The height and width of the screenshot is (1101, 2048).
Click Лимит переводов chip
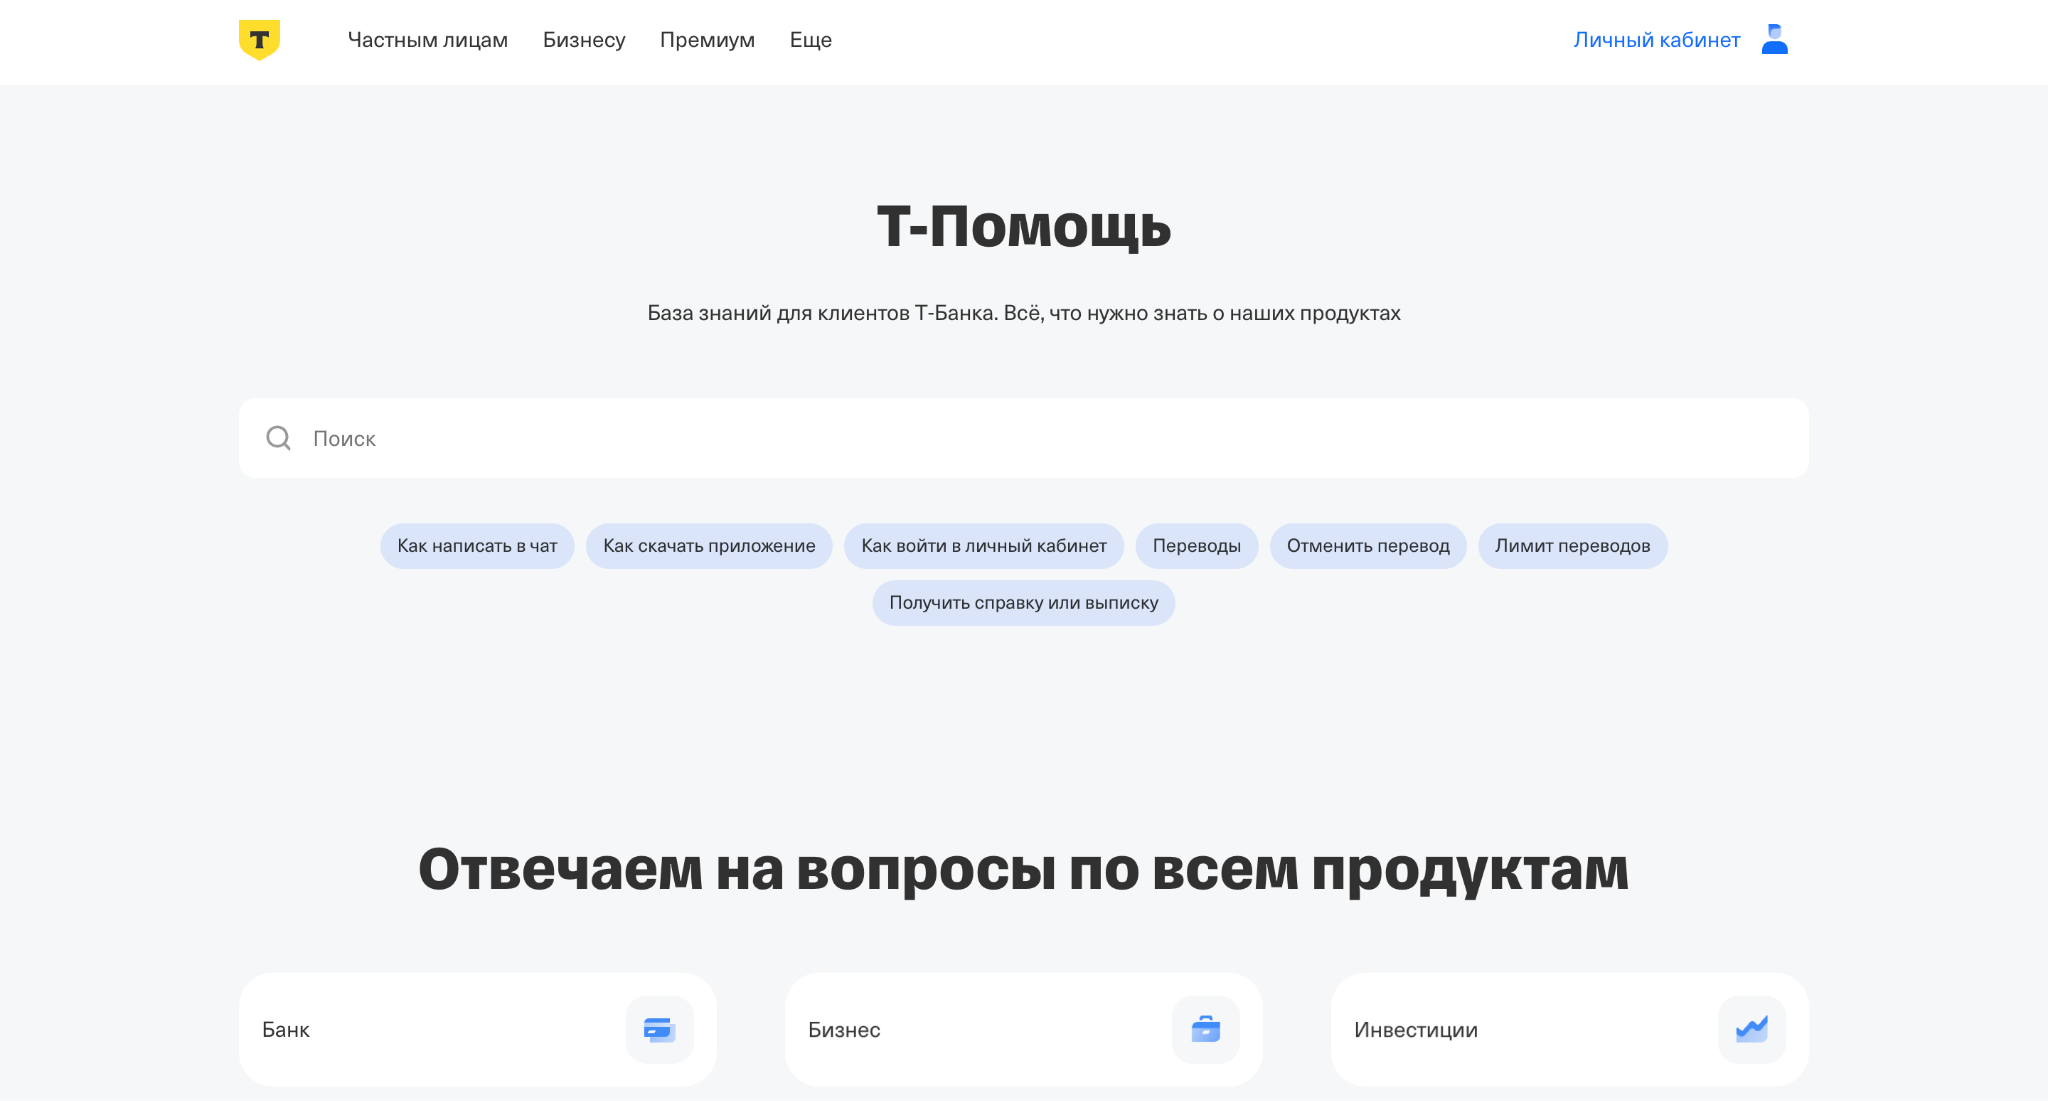click(x=1573, y=546)
